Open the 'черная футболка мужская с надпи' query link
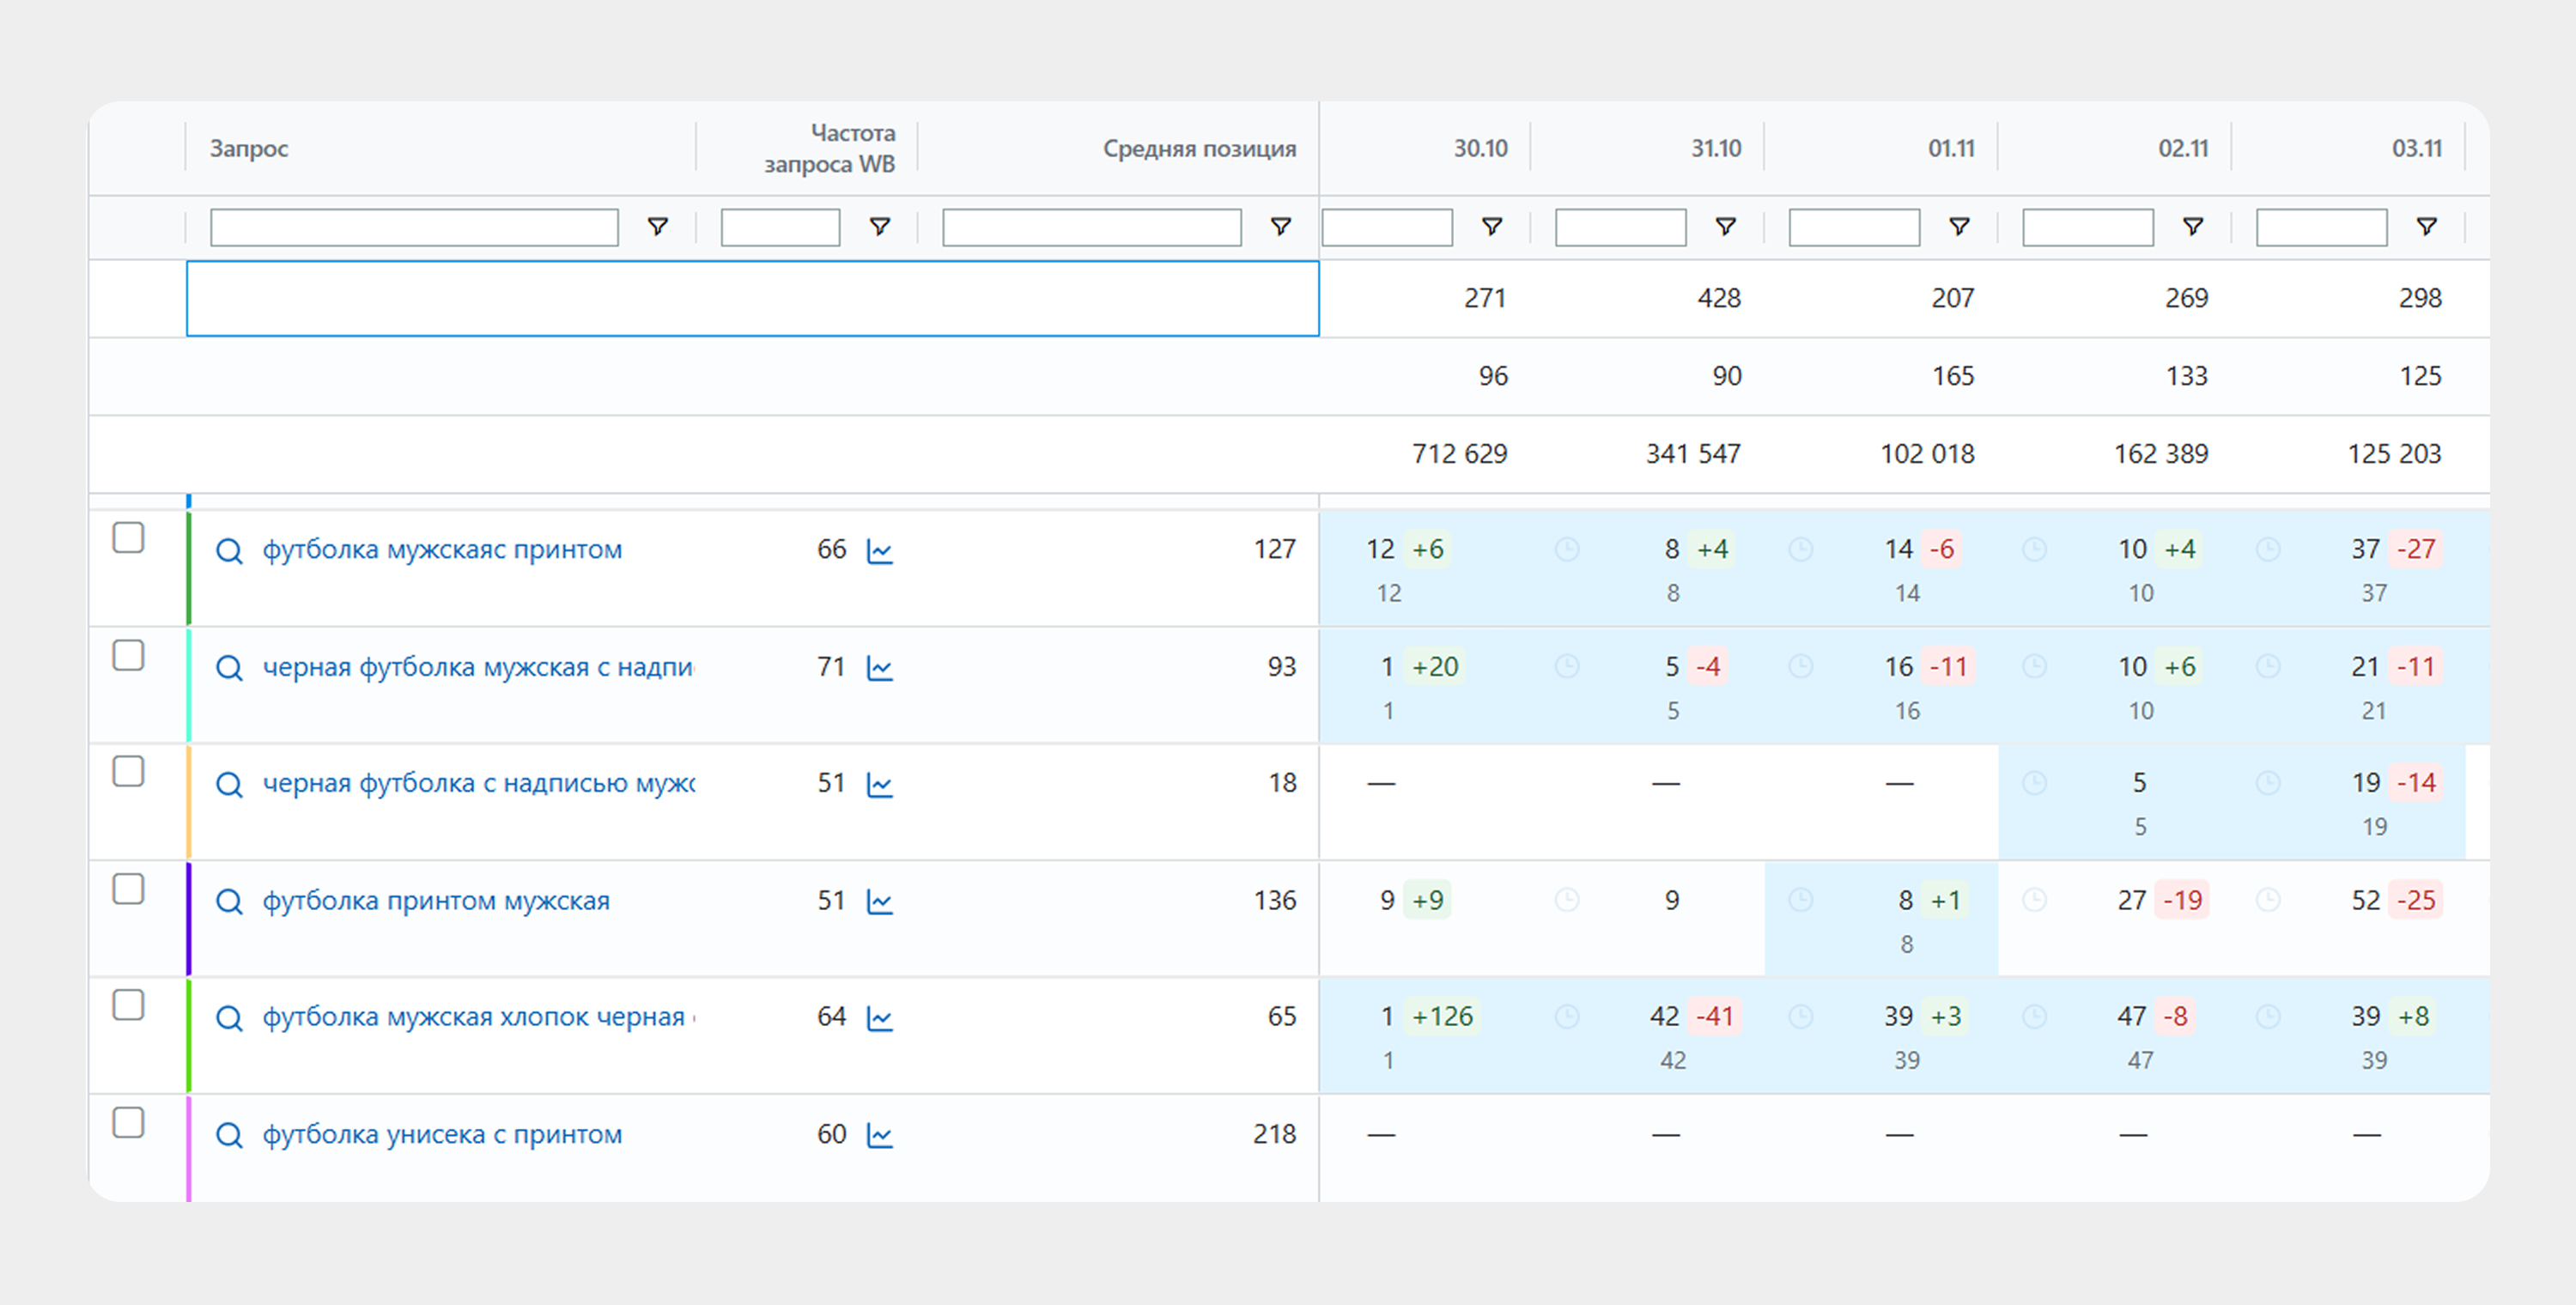2576x1305 pixels. (477, 667)
